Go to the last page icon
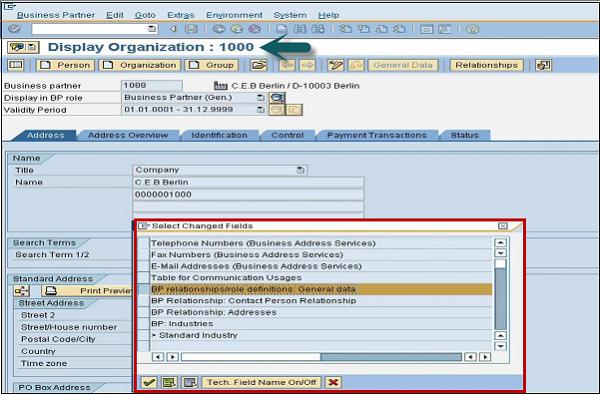The height and width of the screenshot is (394, 600). tap(399, 29)
